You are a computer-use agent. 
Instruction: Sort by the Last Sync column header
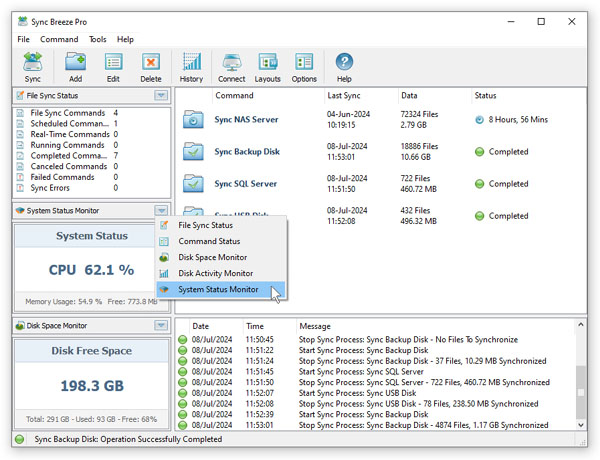(x=361, y=96)
